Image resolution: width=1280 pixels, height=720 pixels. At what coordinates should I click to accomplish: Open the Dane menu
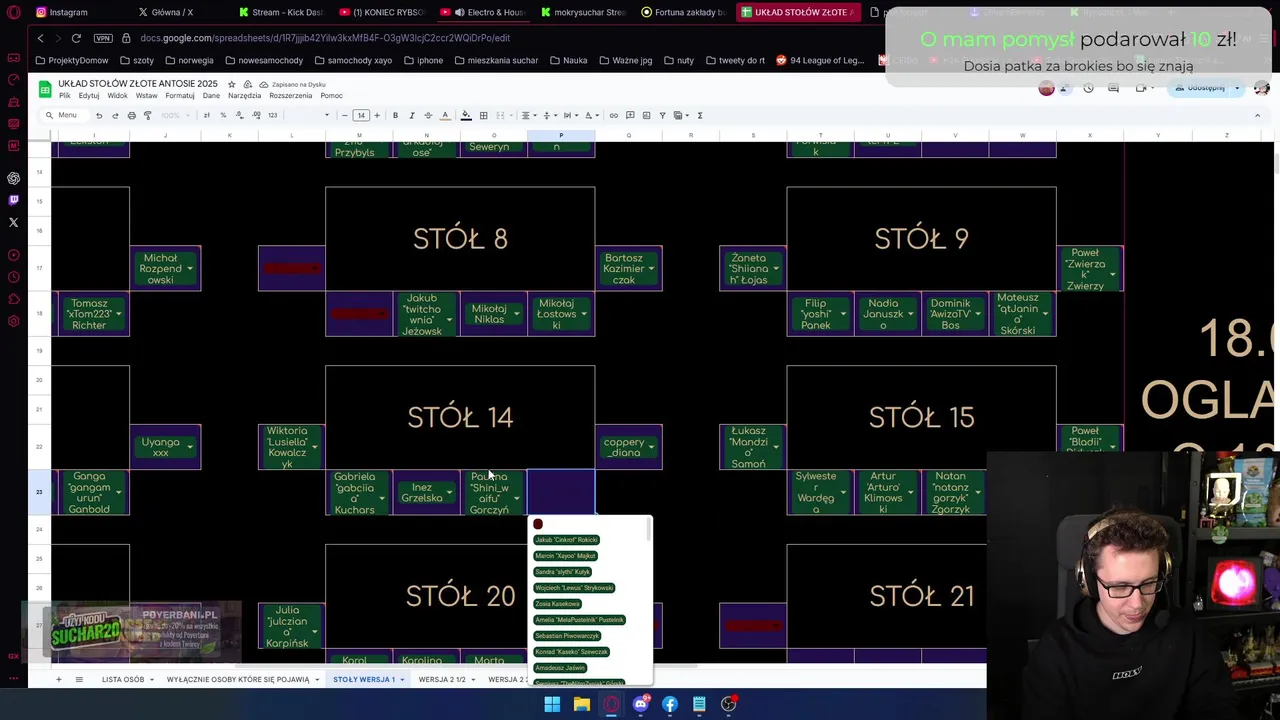point(211,96)
